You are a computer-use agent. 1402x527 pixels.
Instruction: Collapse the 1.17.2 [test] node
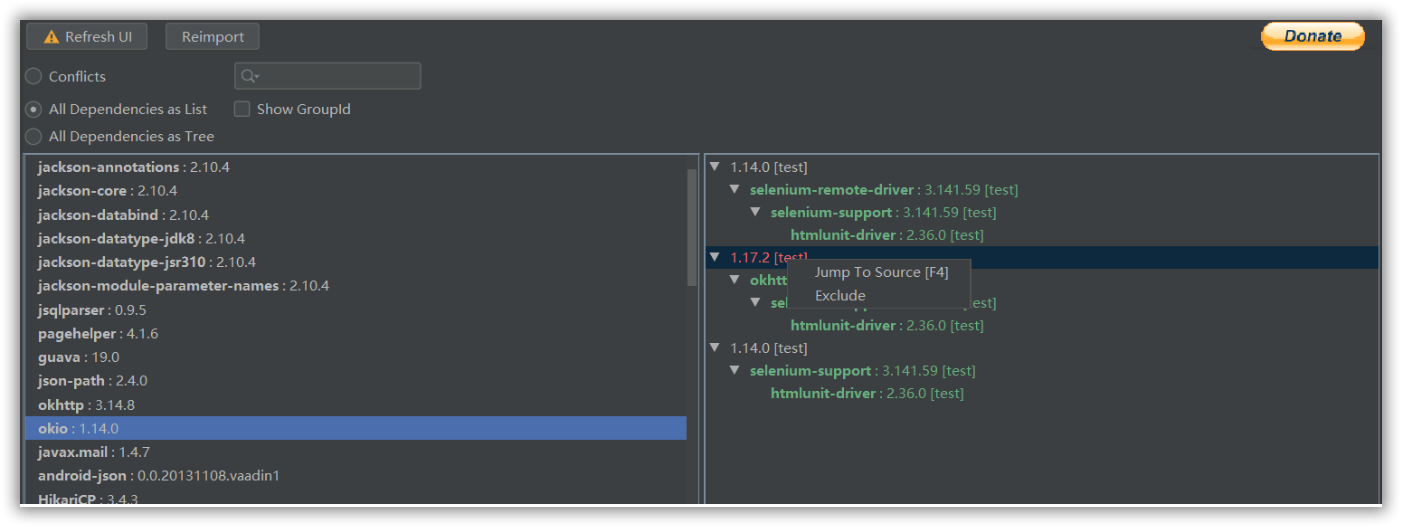pyautogui.click(x=714, y=257)
